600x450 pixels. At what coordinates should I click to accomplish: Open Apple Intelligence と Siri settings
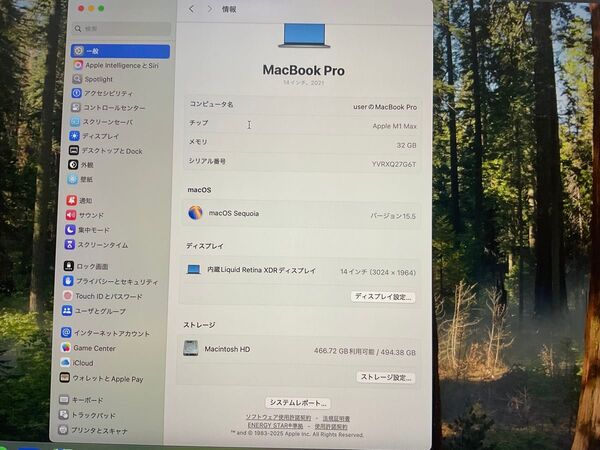tap(117, 65)
